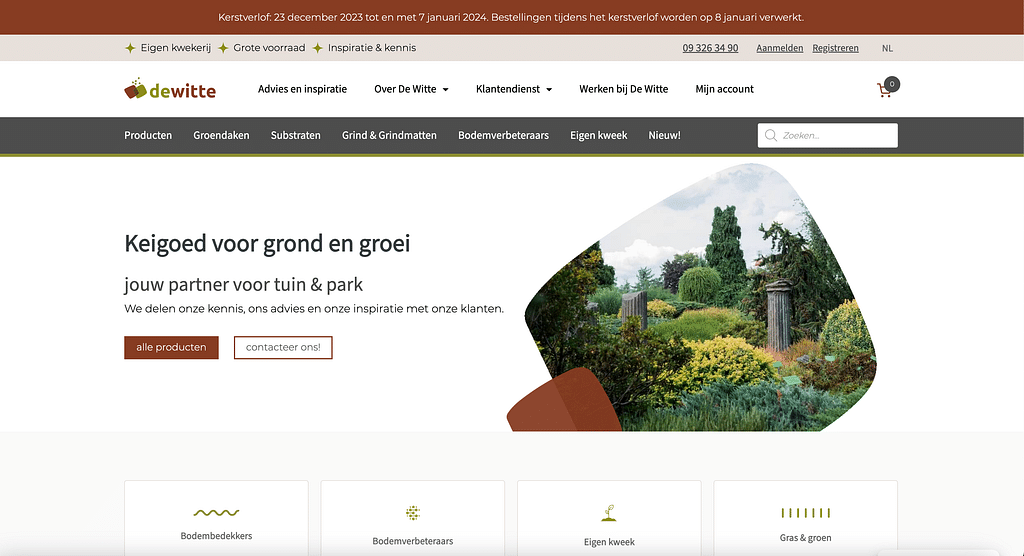
Task: Open the Groendaken menu item
Action: [221, 135]
